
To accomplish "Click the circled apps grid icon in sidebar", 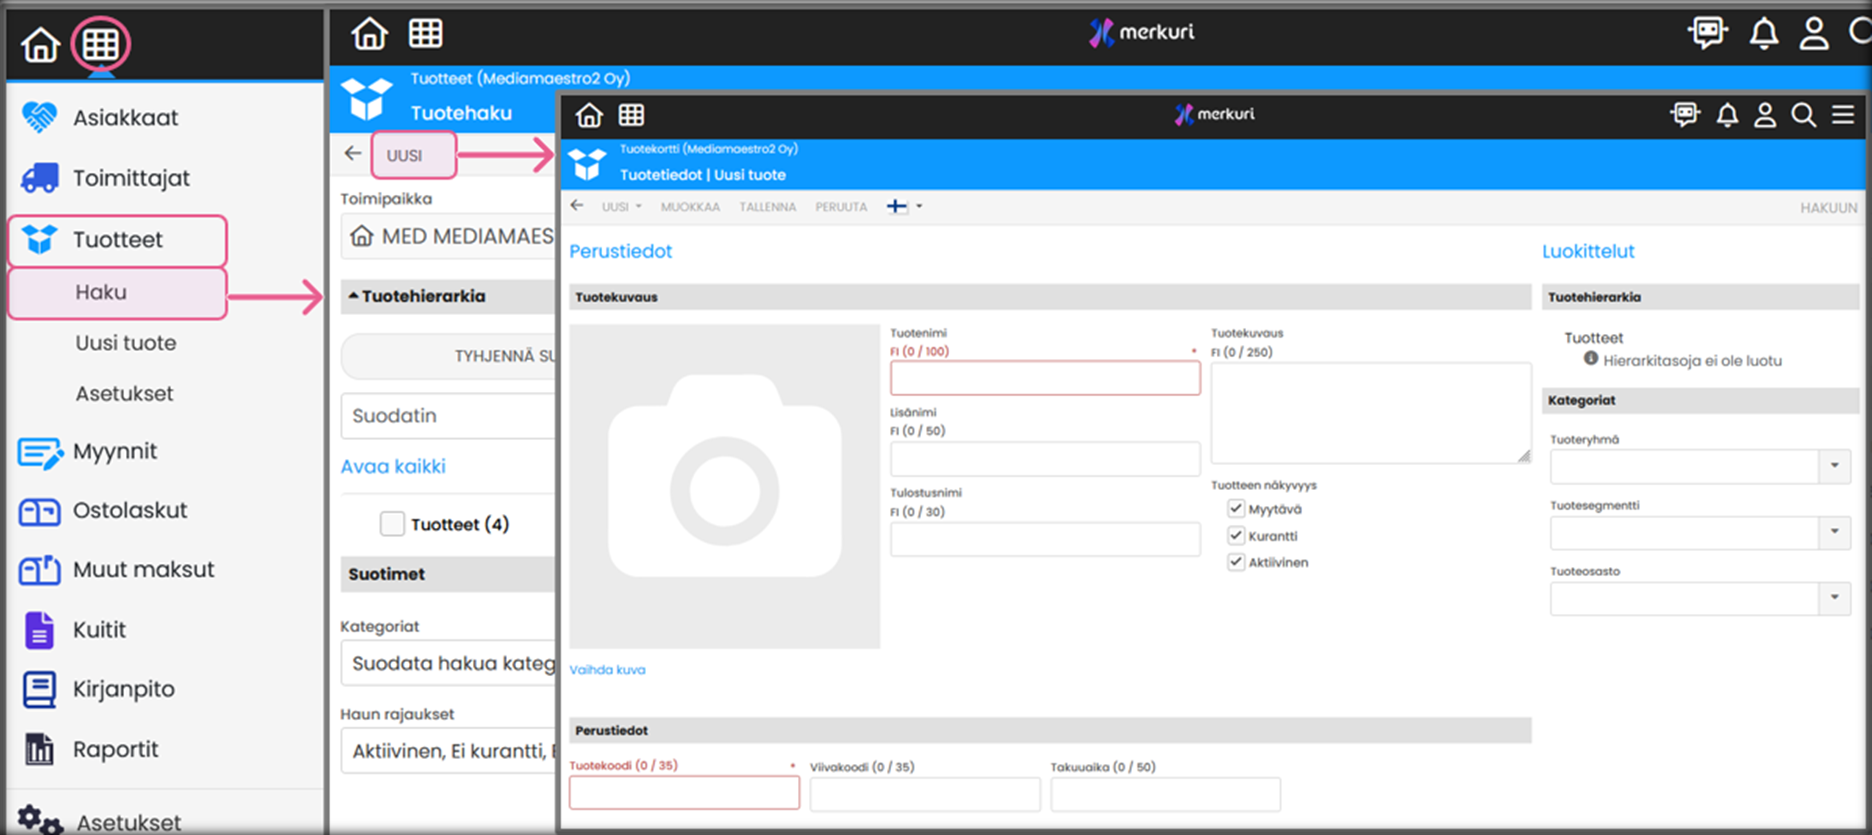I will click(x=100, y=44).
